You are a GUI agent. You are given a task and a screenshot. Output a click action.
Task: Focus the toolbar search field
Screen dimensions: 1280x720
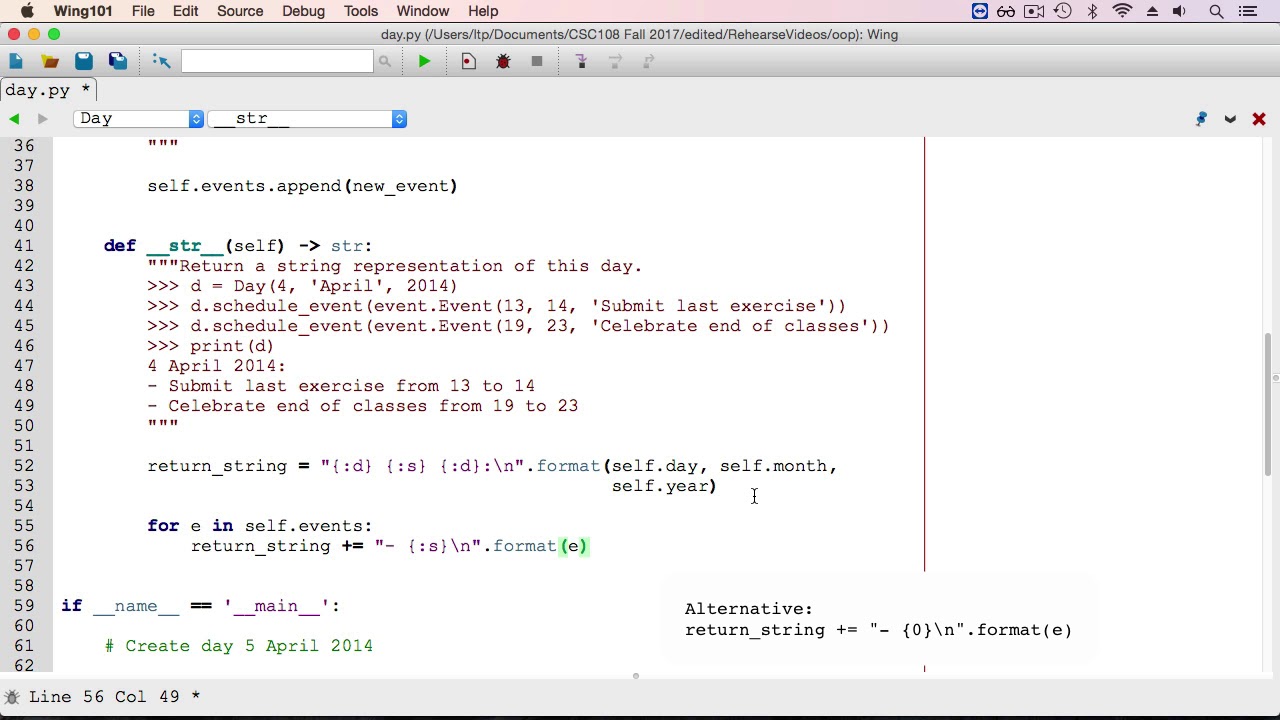pyautogui.click(x=277, y=61)
